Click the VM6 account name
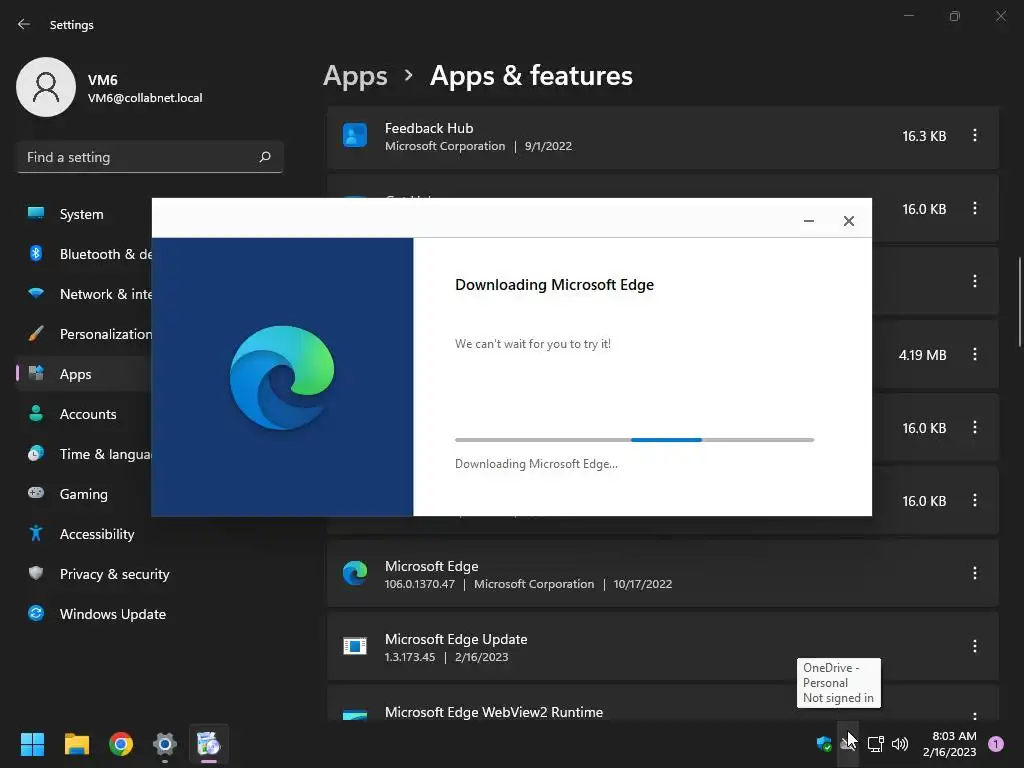The width and height of the screenshot is (1024, 768). pos(103,80)
